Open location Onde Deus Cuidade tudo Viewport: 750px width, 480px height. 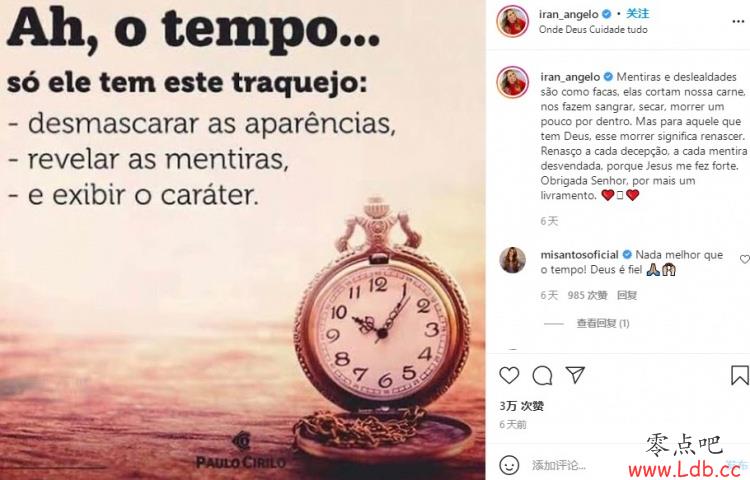coord(593,30)
